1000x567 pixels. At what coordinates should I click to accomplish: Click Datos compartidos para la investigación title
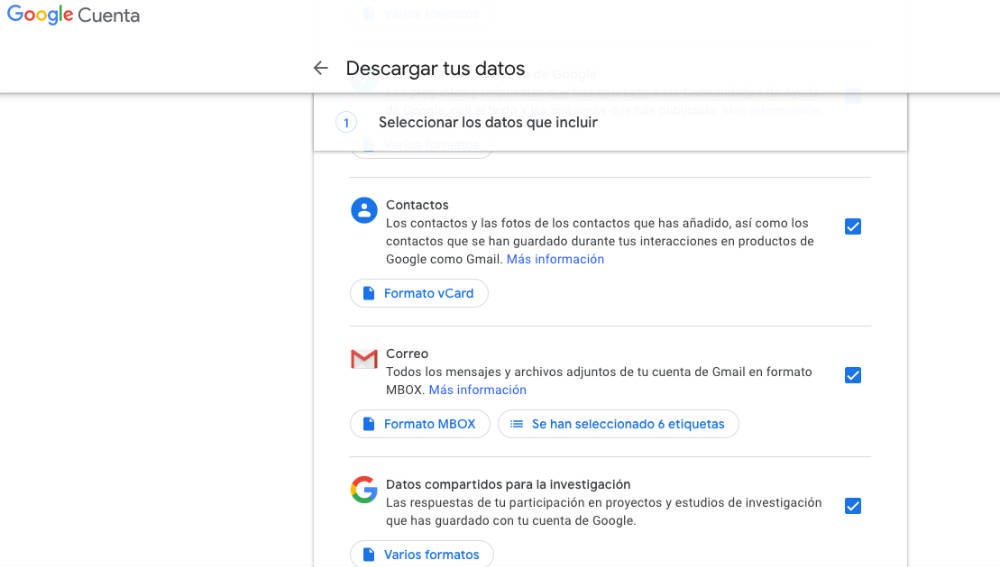(x=508, y=484)
